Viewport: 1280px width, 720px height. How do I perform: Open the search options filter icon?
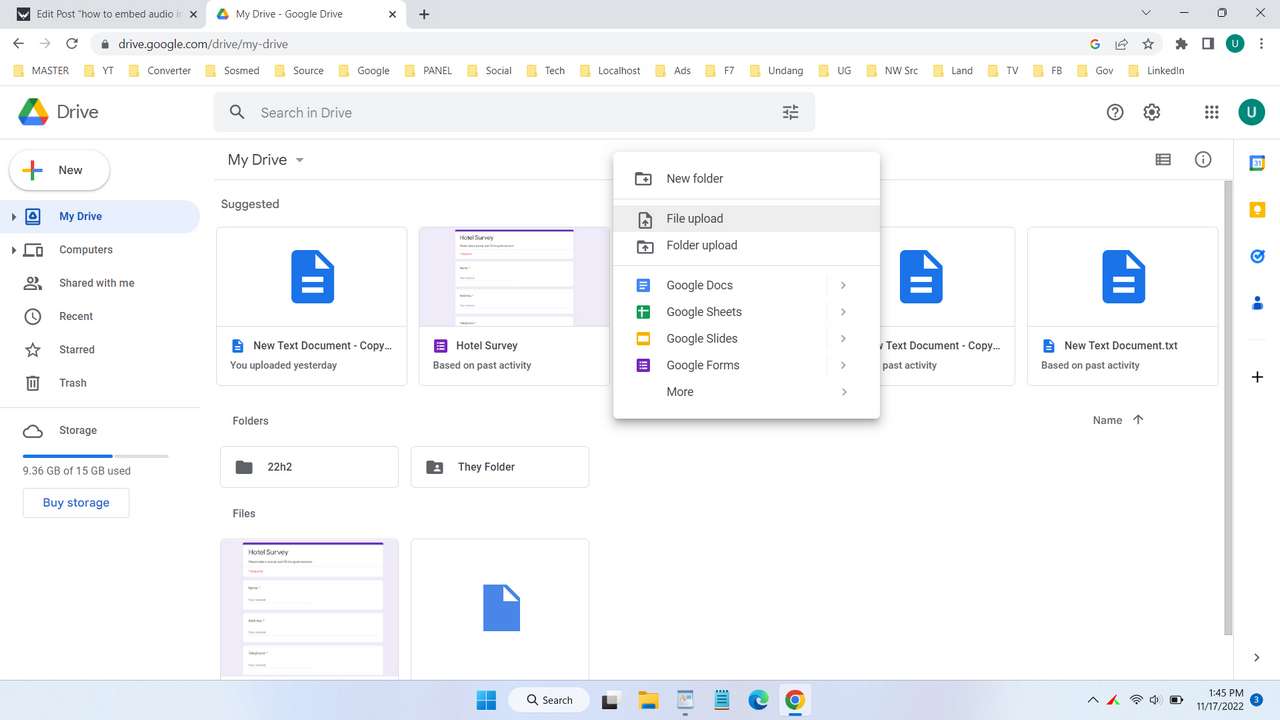[x=791, y=112]
